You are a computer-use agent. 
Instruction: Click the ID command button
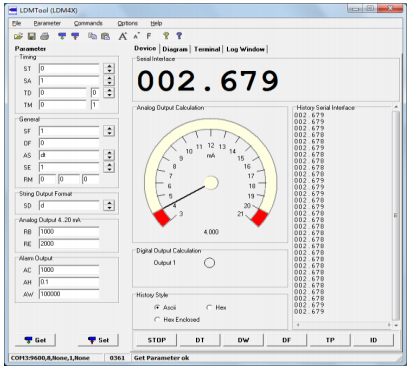point(373,340)
